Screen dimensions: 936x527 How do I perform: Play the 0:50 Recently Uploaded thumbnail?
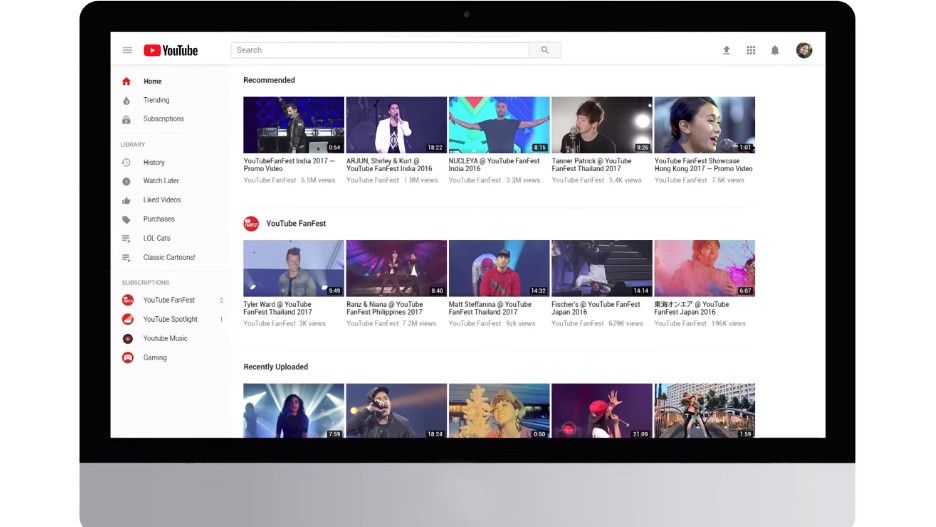[x=499, y=411]
